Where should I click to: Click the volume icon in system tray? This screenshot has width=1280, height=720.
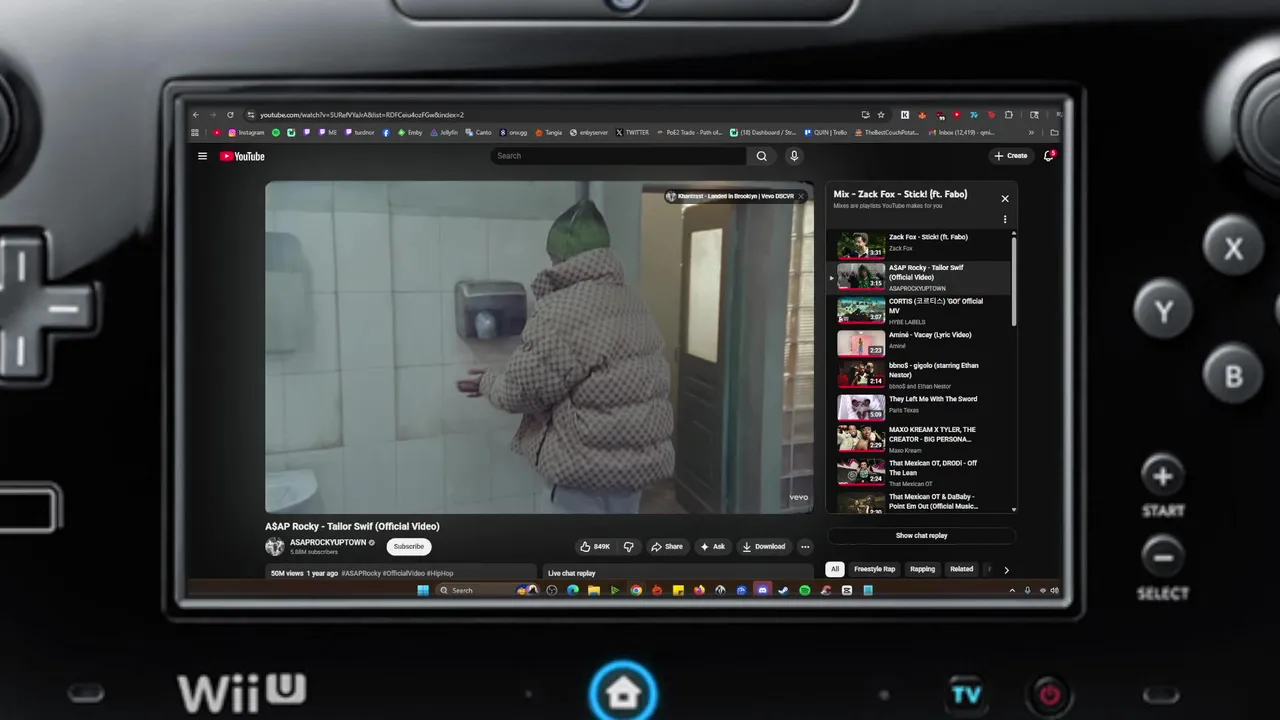1054,591
